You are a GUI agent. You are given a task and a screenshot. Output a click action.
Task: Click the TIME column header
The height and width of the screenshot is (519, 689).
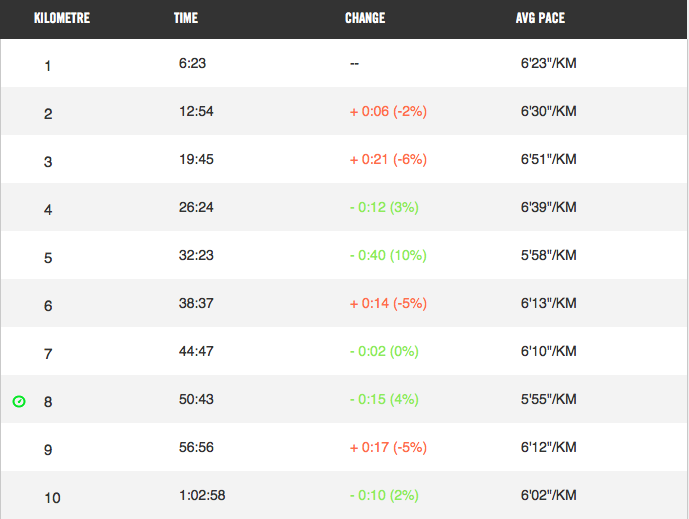coord(186,18)
